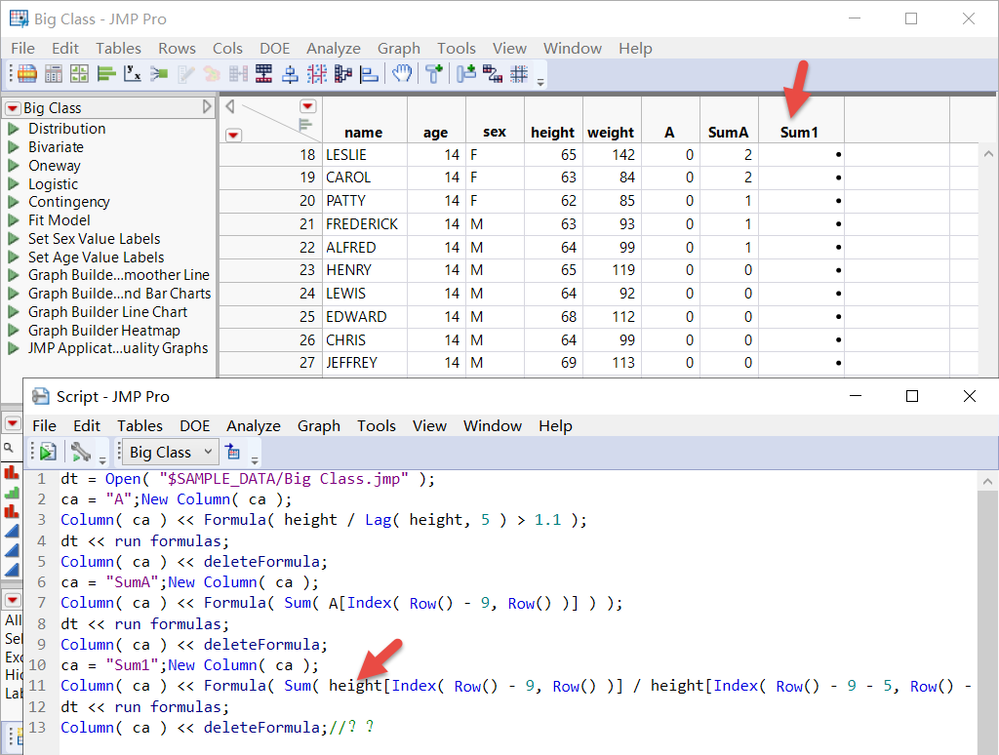Select row 21 FREDERICK name cell
This screenshot has width=999, height=755.
click(x=362, y=224)
